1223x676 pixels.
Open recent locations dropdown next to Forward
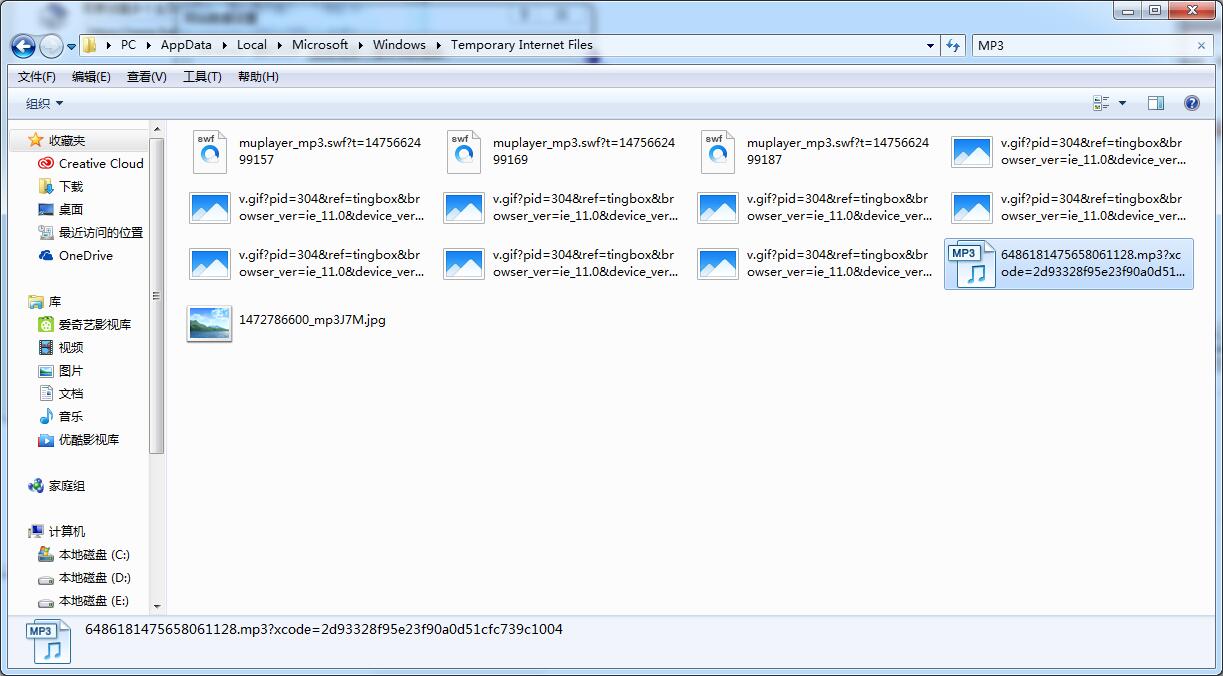click(72, 47)
